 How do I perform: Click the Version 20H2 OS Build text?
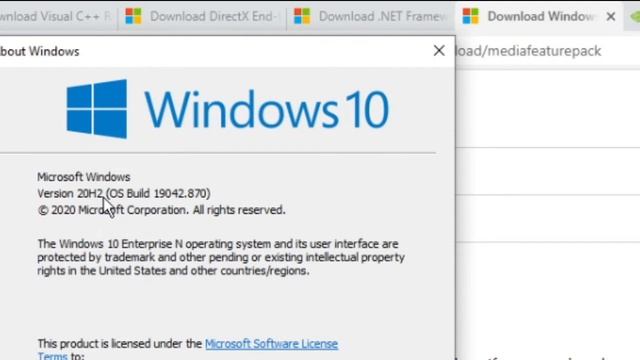[x=124, y=193]
